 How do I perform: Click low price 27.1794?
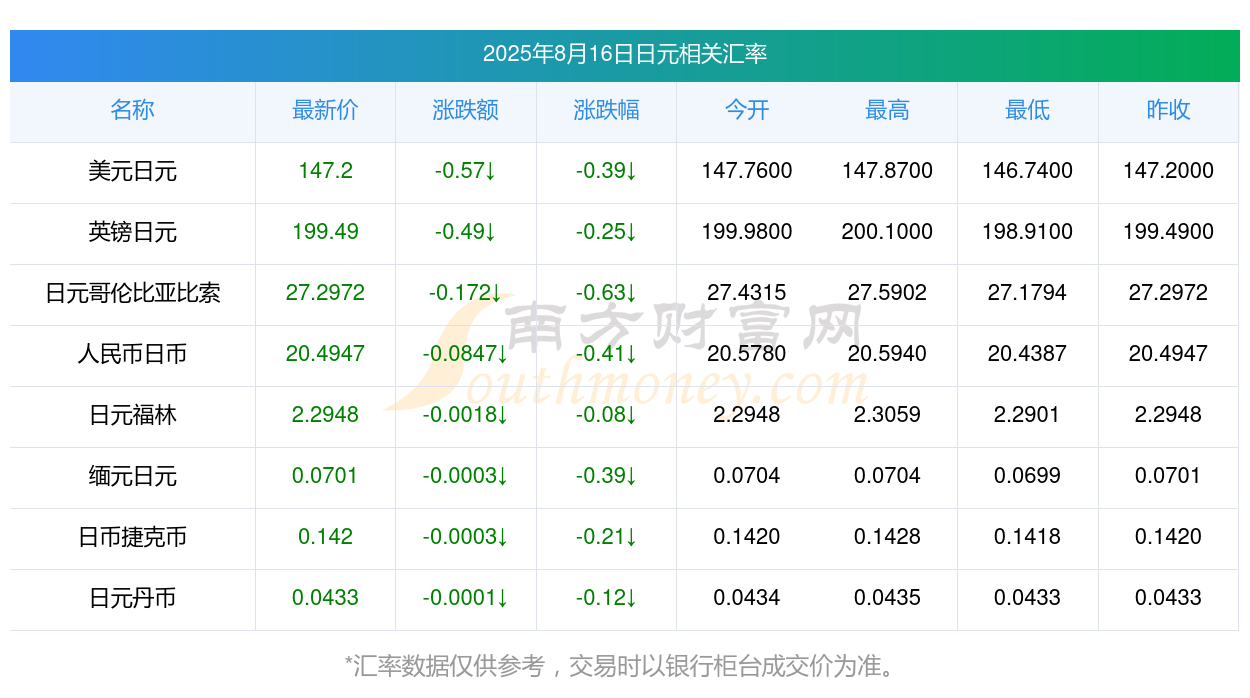[1028, 293]
